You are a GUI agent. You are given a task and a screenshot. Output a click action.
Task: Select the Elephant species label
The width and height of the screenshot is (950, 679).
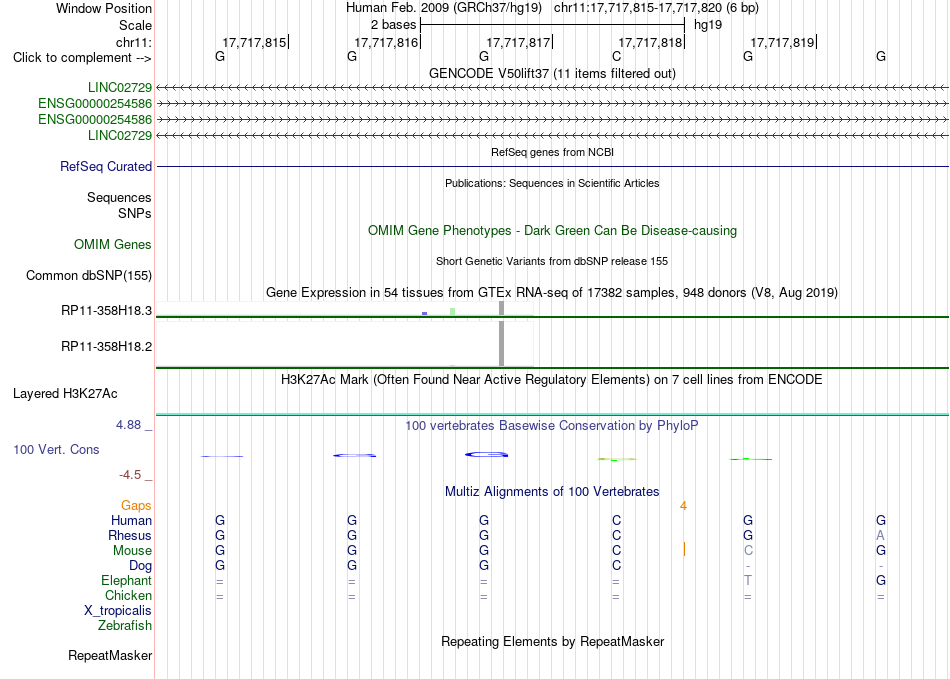point(126,580)
